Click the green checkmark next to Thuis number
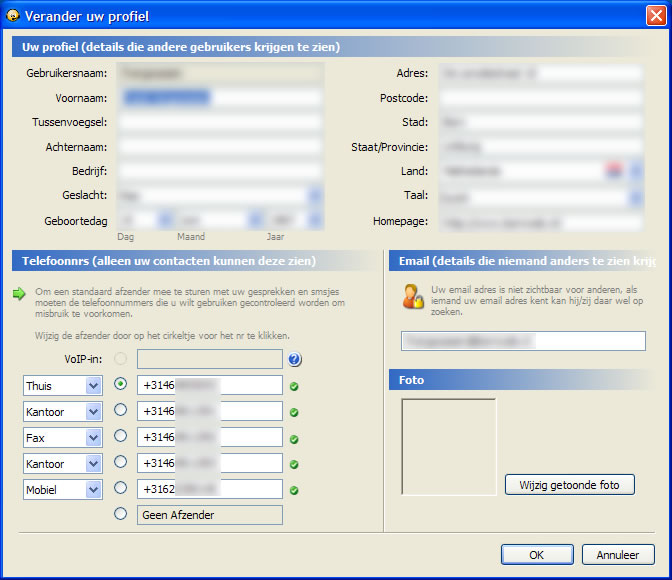Image resolution: width=672 pixels, height=580 pixels. [x=295, y=386]
